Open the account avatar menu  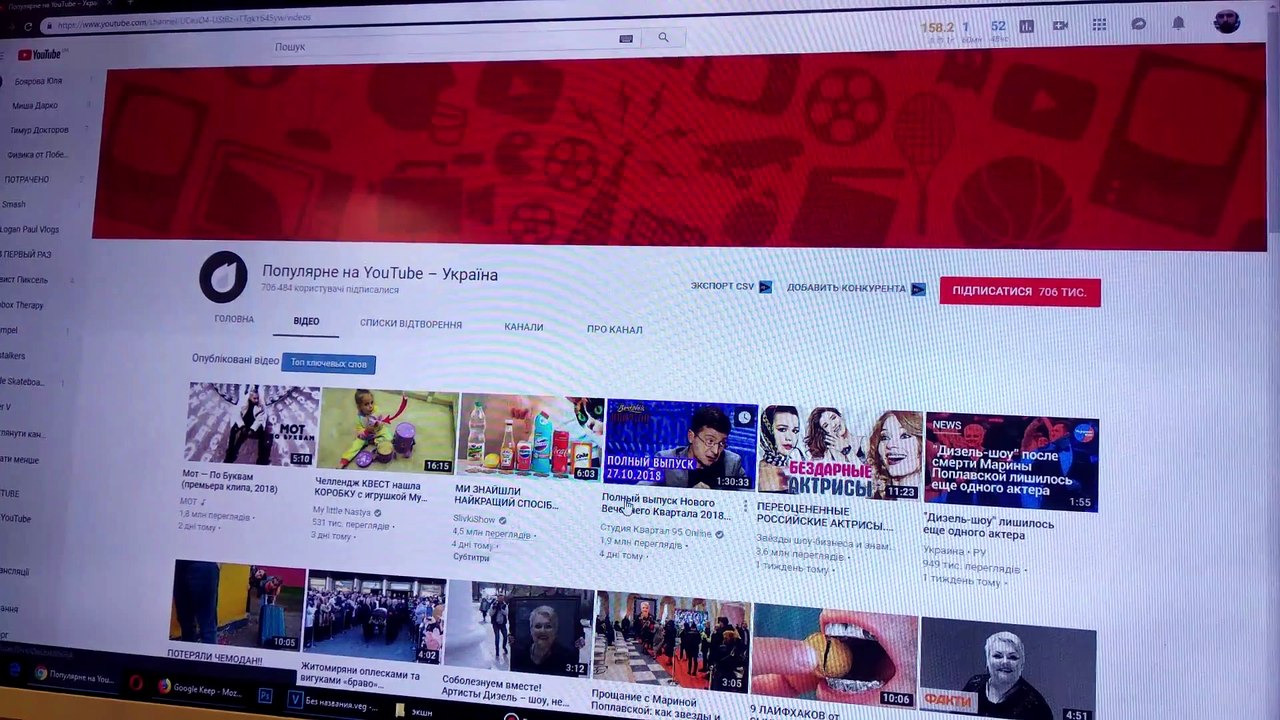pos(1227,21)
